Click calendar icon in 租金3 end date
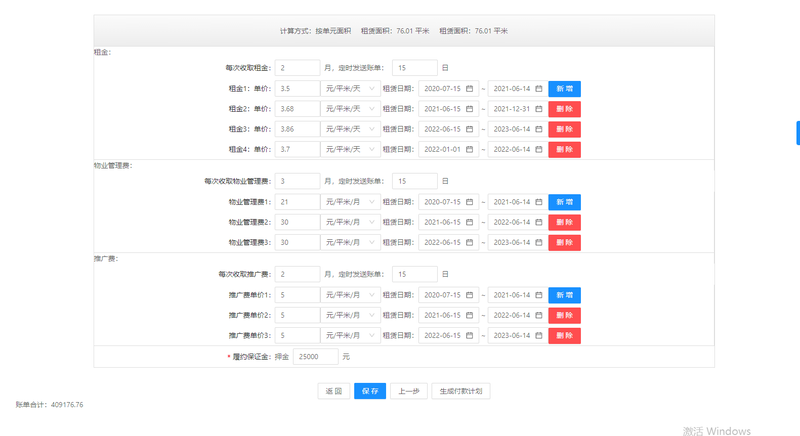The width and height of the screenshot is (800, 436). pos(538,129)
